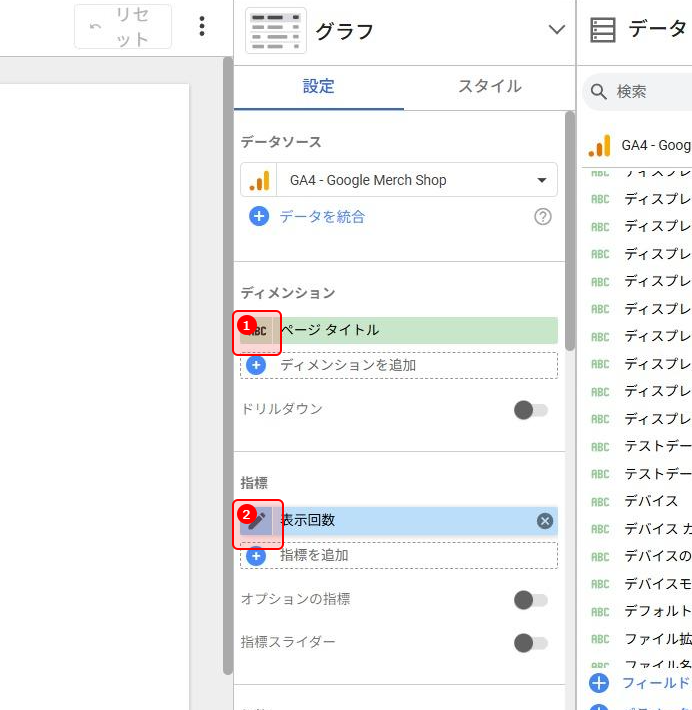This screenshot has width=692, height=710.
Task: Enable the 指標スライダー toggle
Action: [x=530, y=642]
